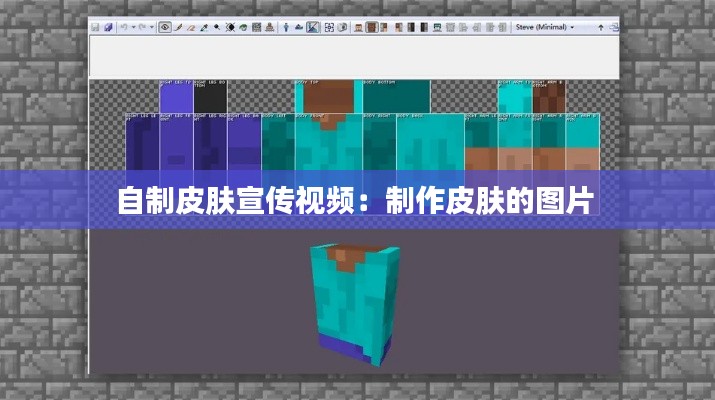Click the 3D torso model in the preview

pos(354,304)
